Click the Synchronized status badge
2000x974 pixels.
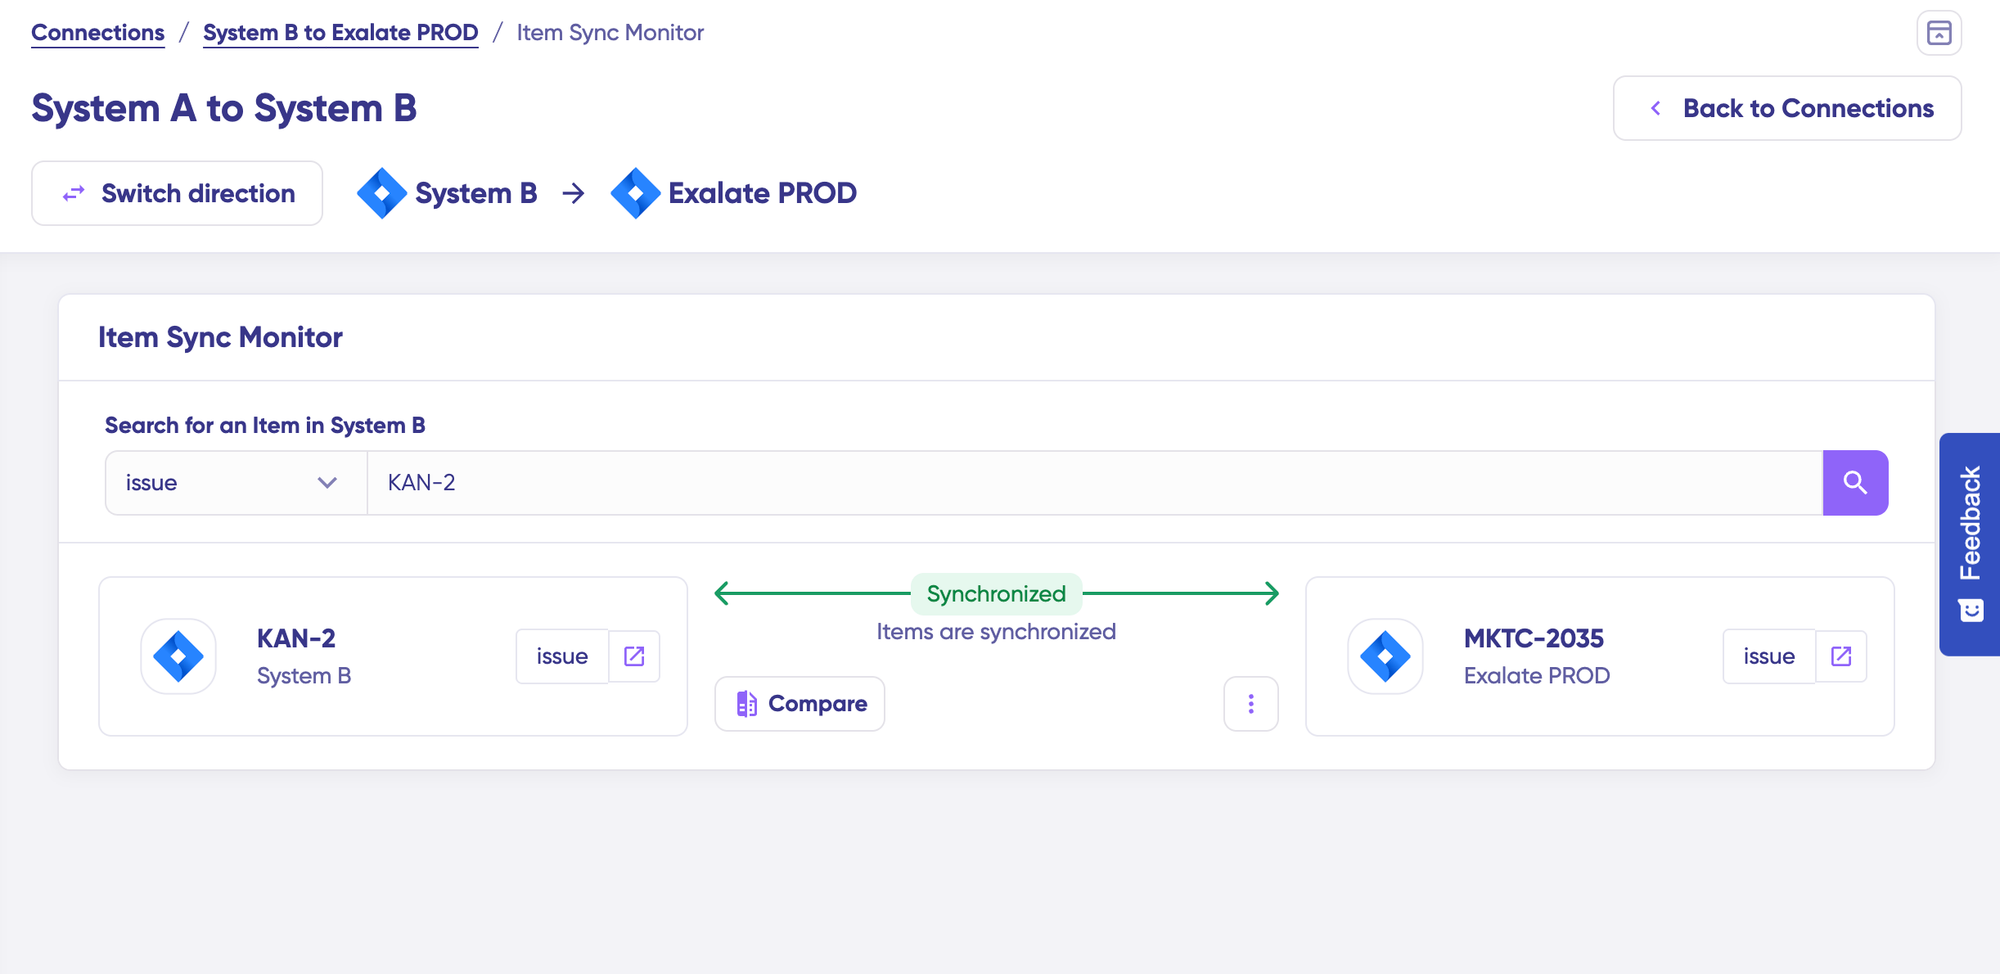[996, 594]
